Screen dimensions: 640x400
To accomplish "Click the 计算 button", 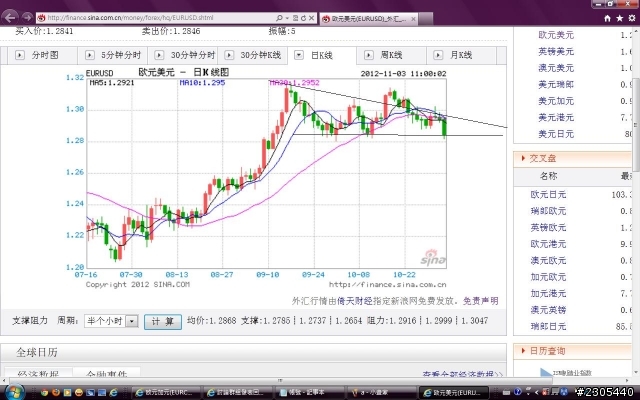I will pyautogui.click(x=162, y=322).
